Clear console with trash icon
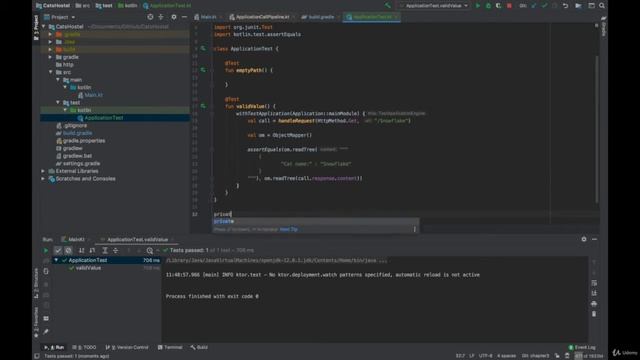The image size is (640, 360). 594,314
